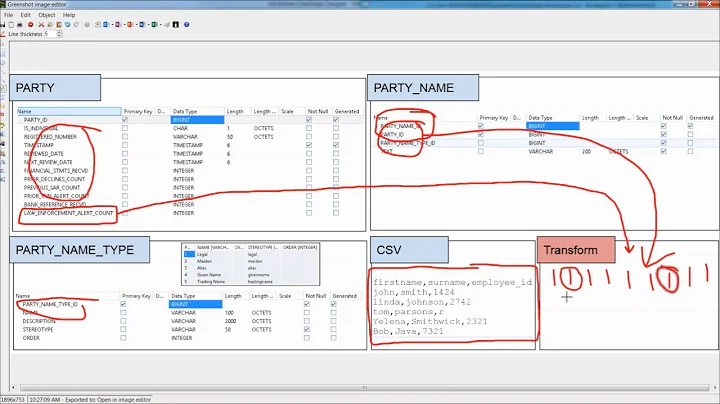This screenshot has height=404, width=720.
Task: Click the PARTY table title
Action: pyautogui.click(x=35, y=88)
